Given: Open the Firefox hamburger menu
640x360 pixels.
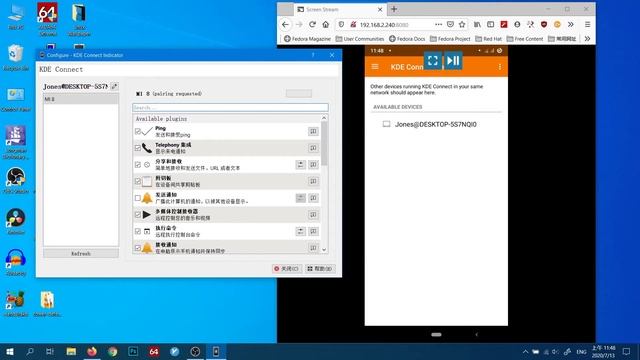Looking at the screenshot, I should pyautogui.click(x=587, y=24).
